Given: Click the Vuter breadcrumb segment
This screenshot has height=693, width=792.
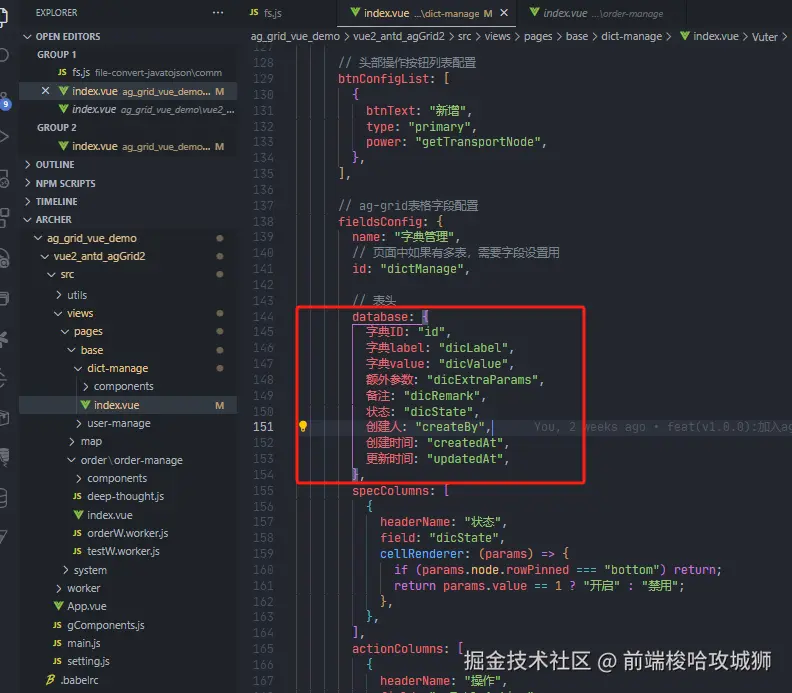Looking at the screenshot, I should [x=765, y=36].
